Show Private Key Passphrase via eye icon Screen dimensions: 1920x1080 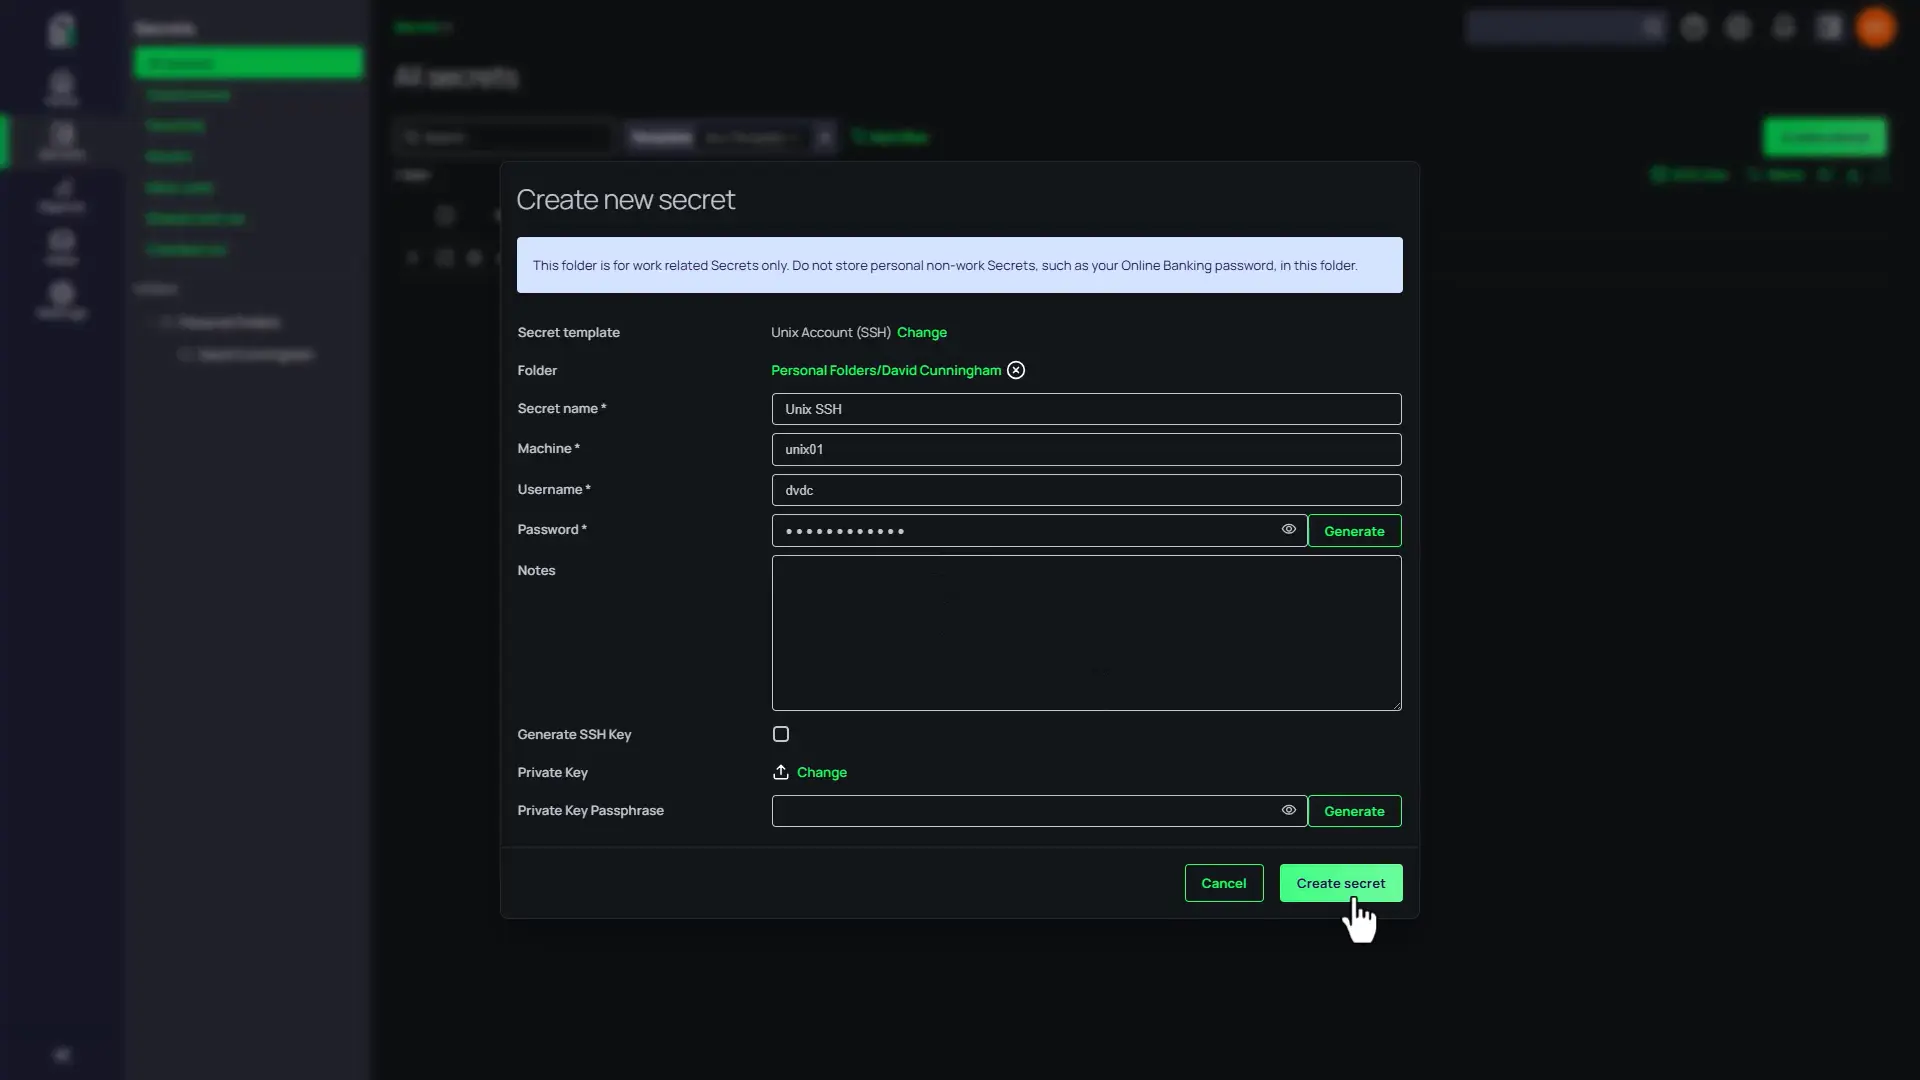coord(1288,810)
